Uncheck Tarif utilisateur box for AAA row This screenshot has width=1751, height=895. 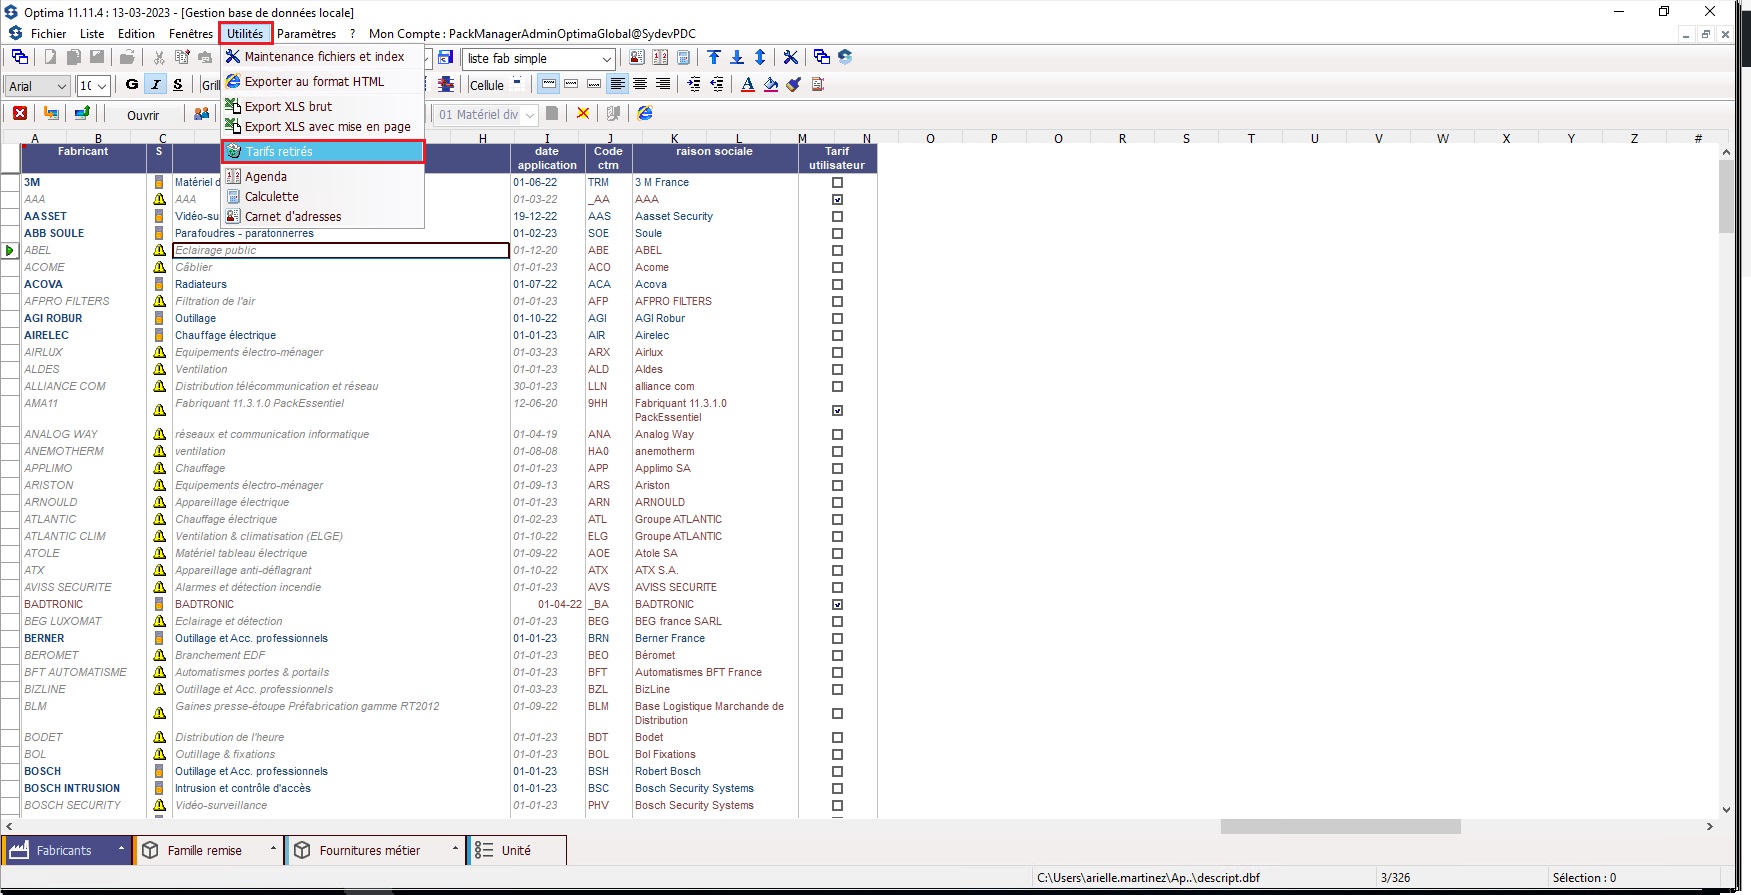click(x=837, y=200)
